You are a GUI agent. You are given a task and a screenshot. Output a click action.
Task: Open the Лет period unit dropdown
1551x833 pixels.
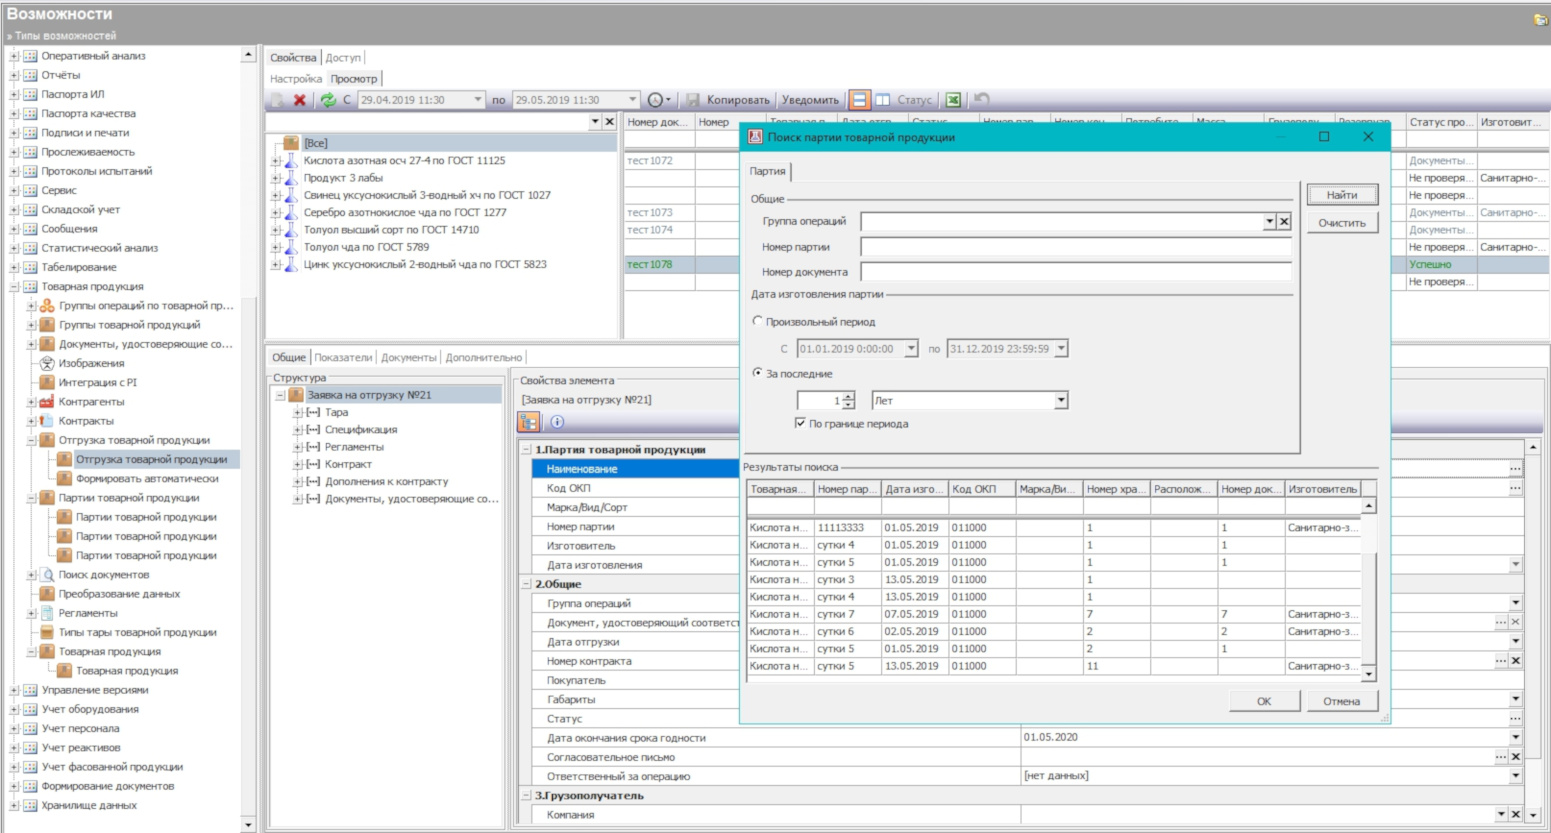click(1061, 401)
